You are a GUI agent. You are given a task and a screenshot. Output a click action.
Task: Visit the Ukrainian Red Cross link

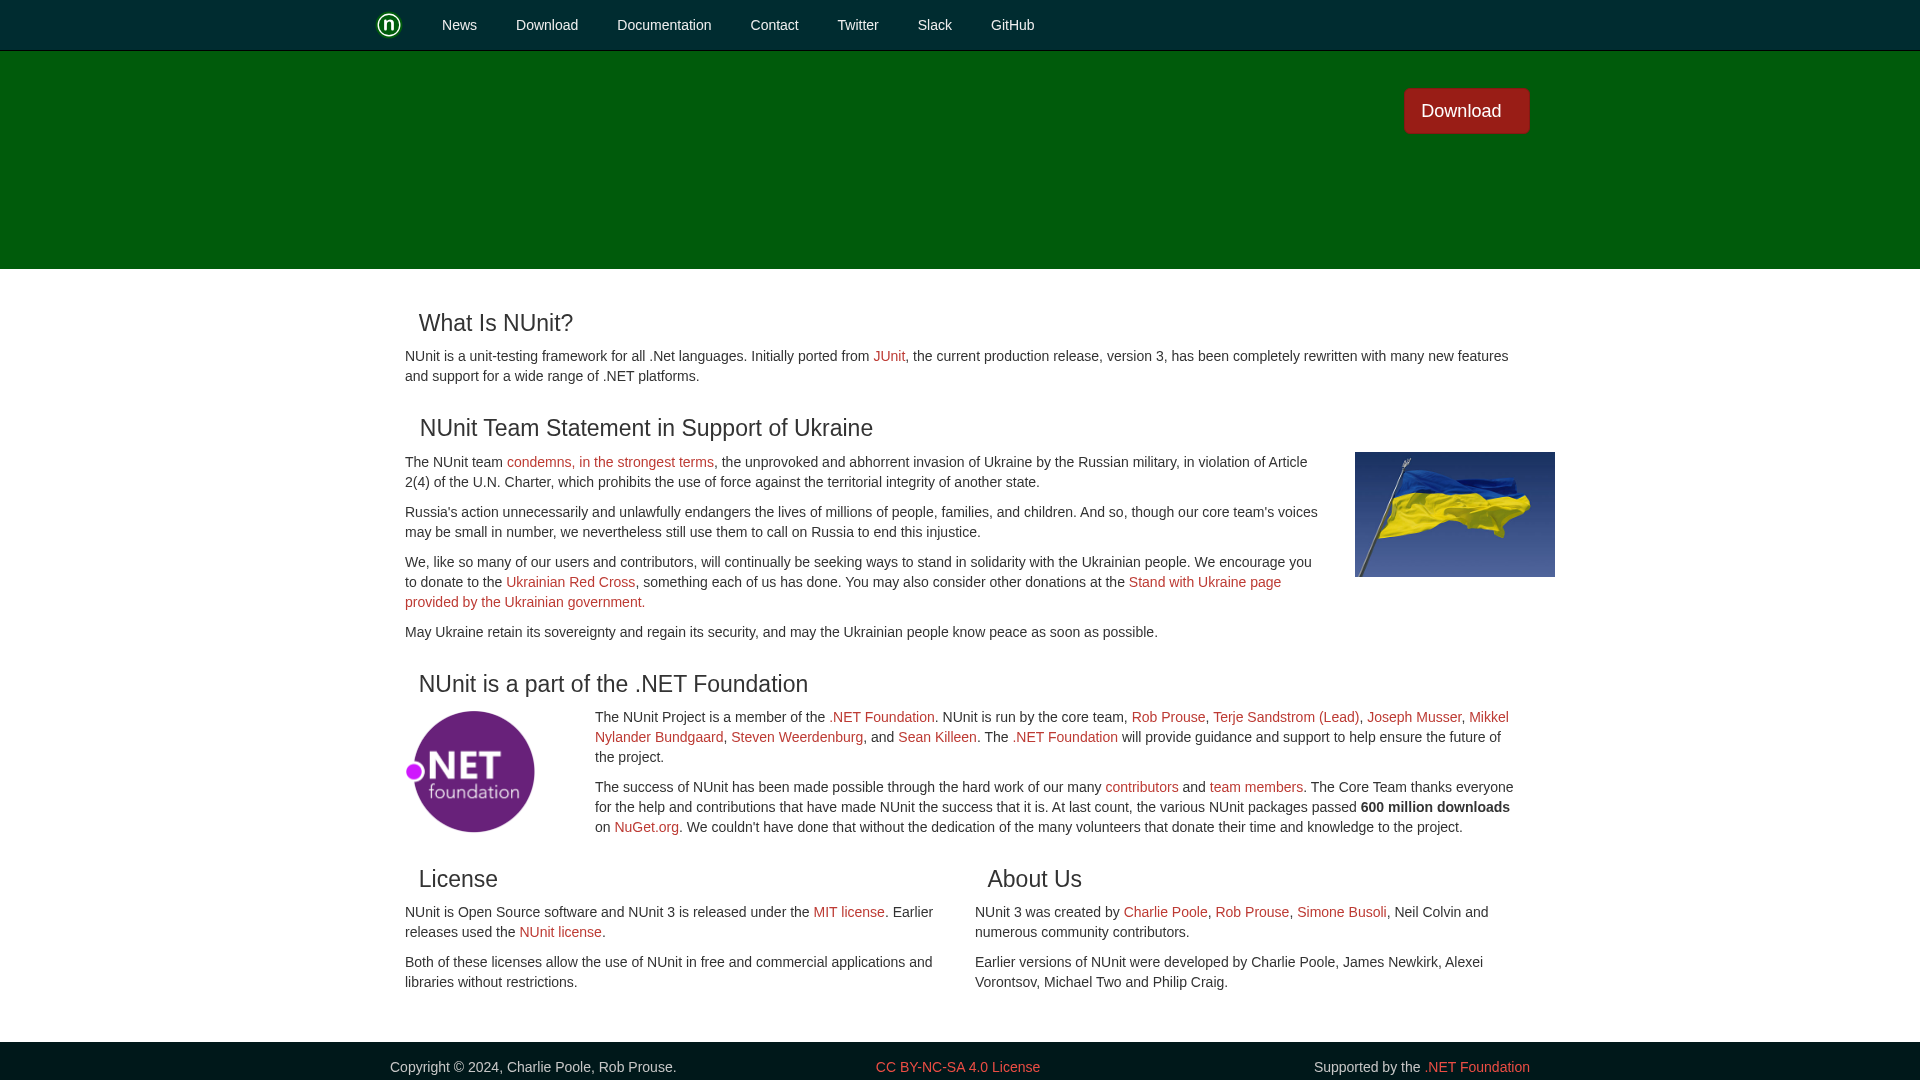(570, 582)
